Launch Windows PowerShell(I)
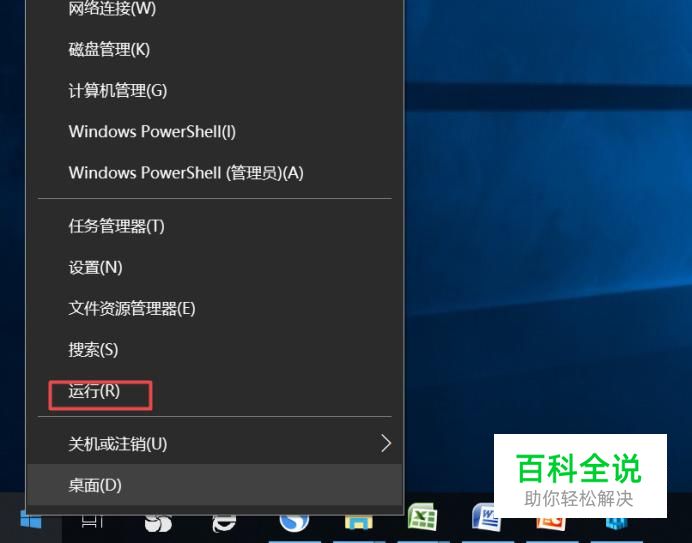 [214, 132]
